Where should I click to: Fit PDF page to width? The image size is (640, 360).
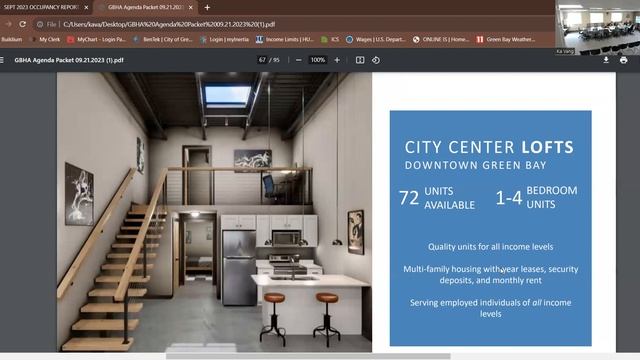(360, 60)
